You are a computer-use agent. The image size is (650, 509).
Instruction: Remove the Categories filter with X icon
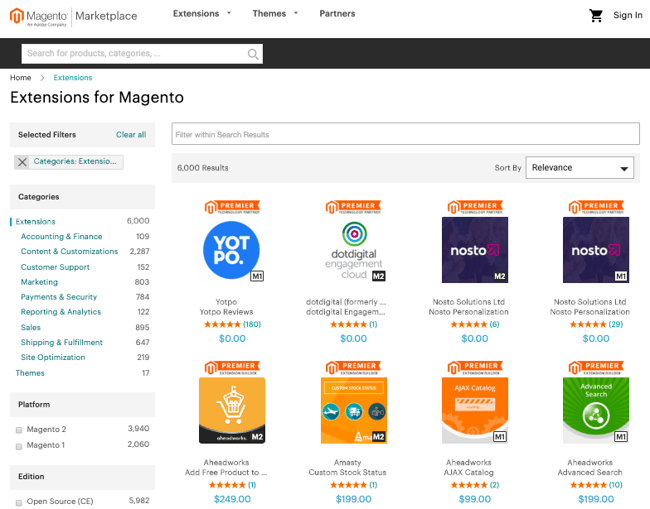pyautogui.click(x=23, y=161)
